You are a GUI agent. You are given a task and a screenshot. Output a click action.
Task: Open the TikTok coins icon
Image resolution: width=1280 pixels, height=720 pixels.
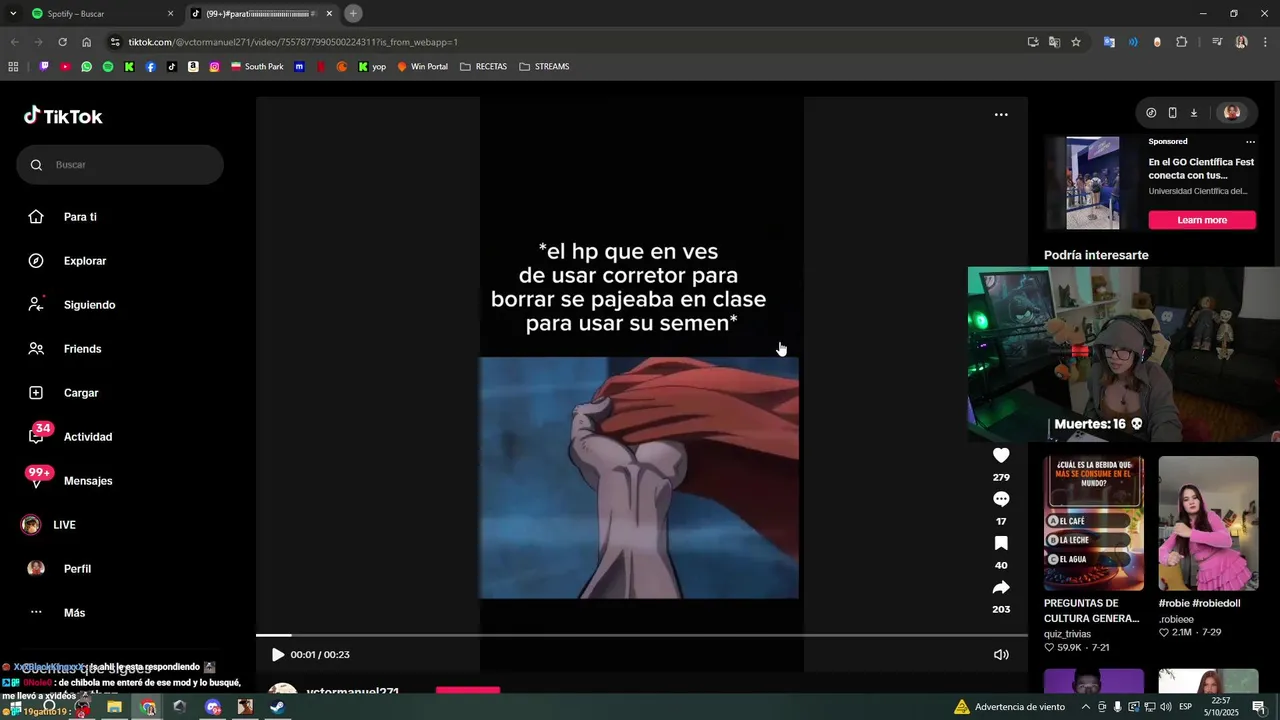[x=1151, y=113]
